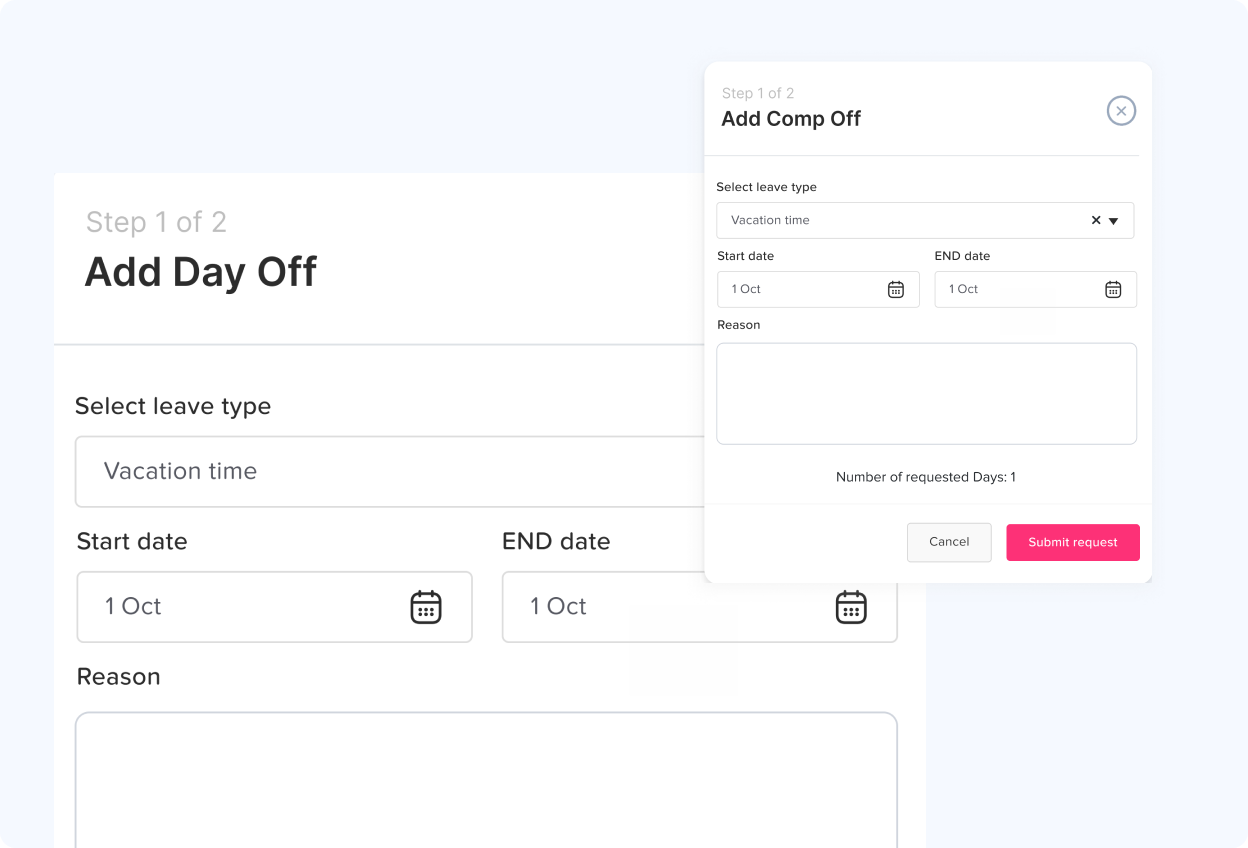Image resolution: width=1248 pixels, height=848 pixels.
Task: Click the Add Comp Off heading
Action: click(791, 119)
